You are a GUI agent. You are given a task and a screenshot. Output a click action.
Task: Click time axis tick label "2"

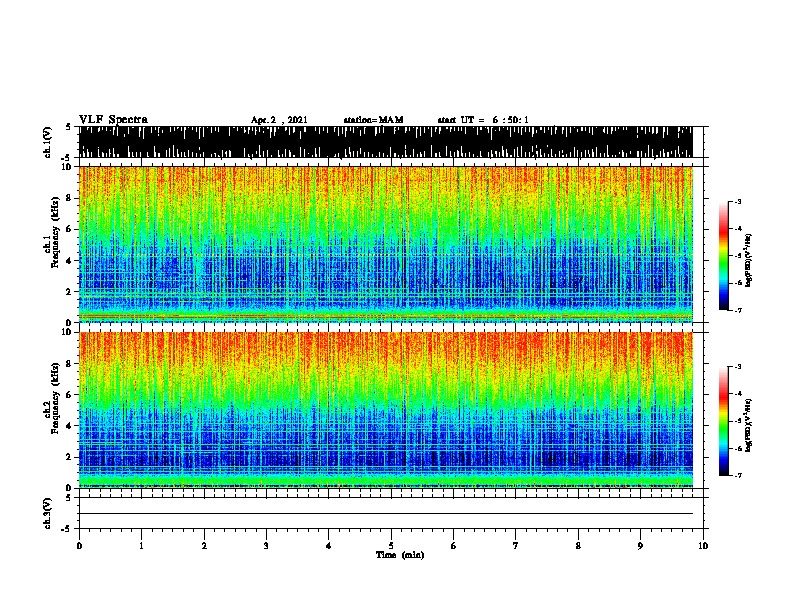click(204, 546)
